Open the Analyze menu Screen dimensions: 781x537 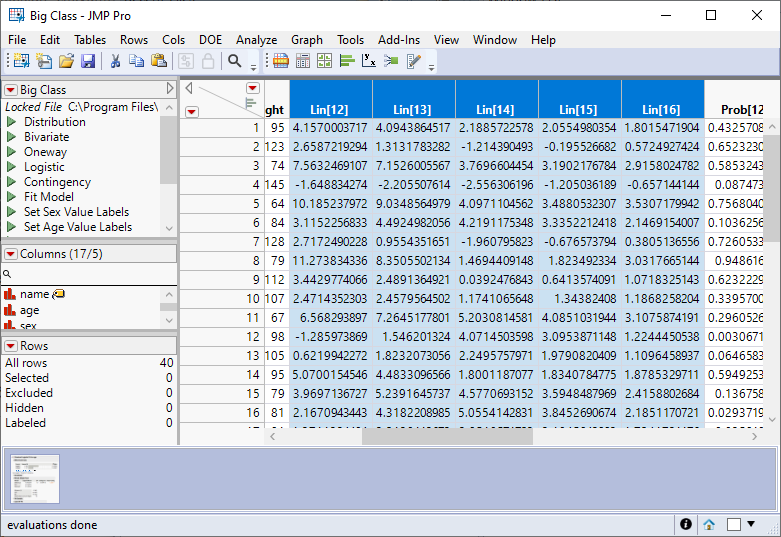256,40
